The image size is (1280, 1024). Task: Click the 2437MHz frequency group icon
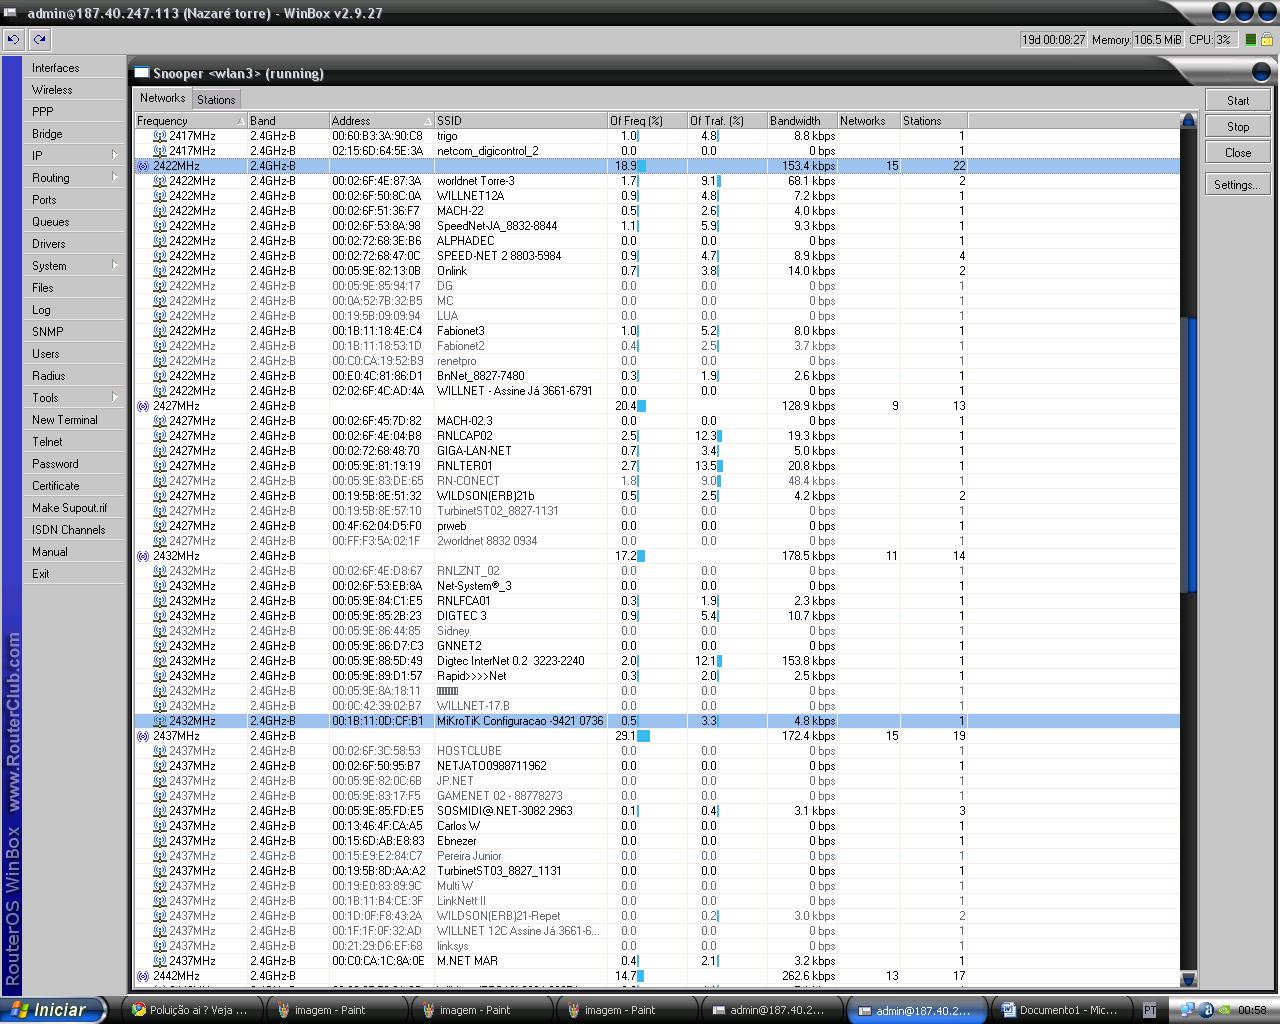[143, 736]
